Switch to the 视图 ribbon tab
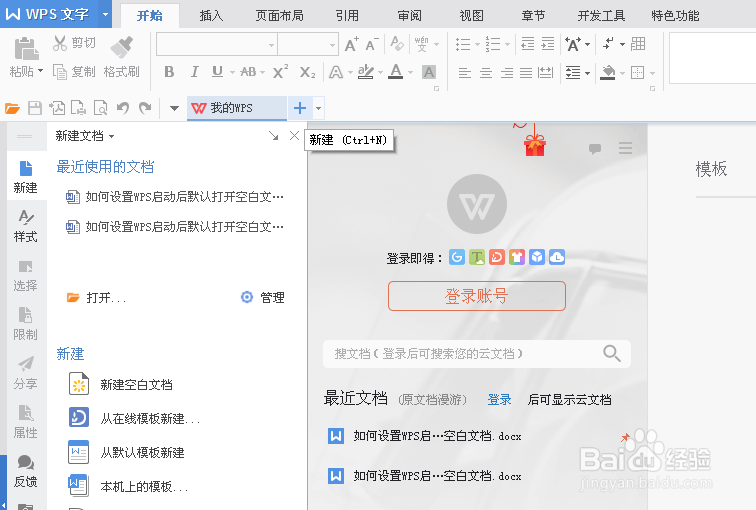This screenshot has height=510, width=756. click(x=472, y=16)
